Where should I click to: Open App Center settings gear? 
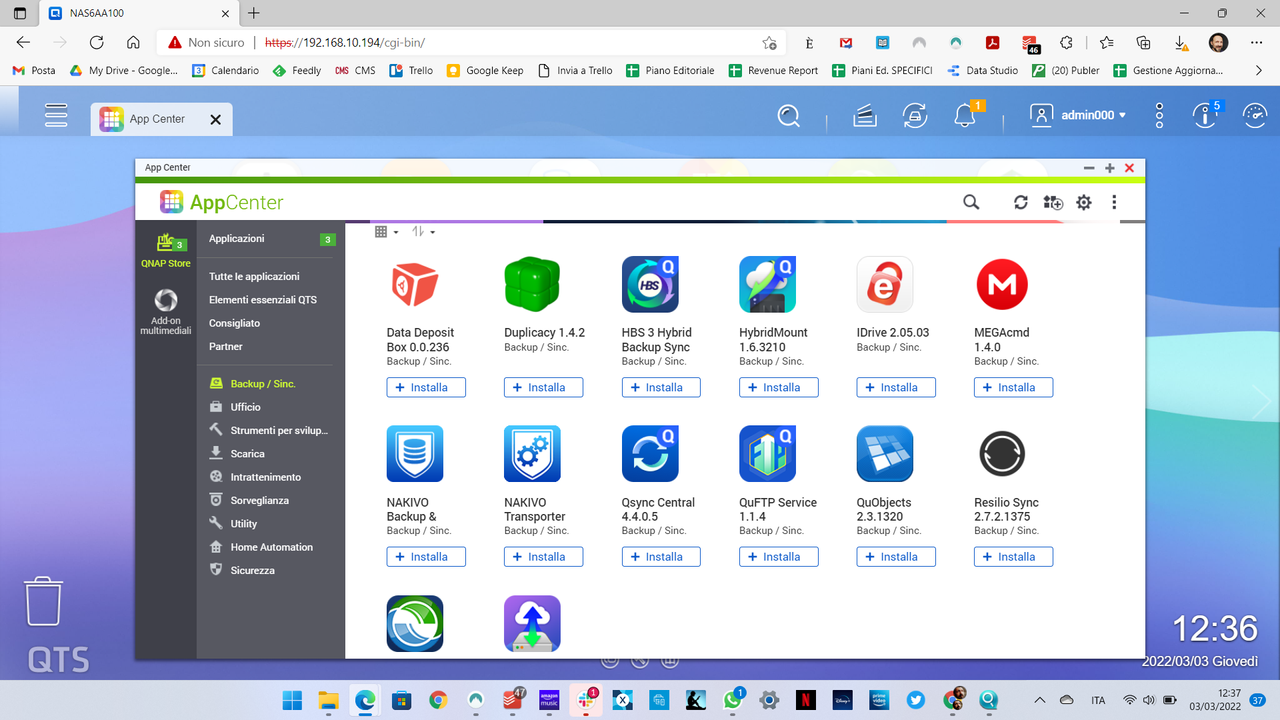1084,202
